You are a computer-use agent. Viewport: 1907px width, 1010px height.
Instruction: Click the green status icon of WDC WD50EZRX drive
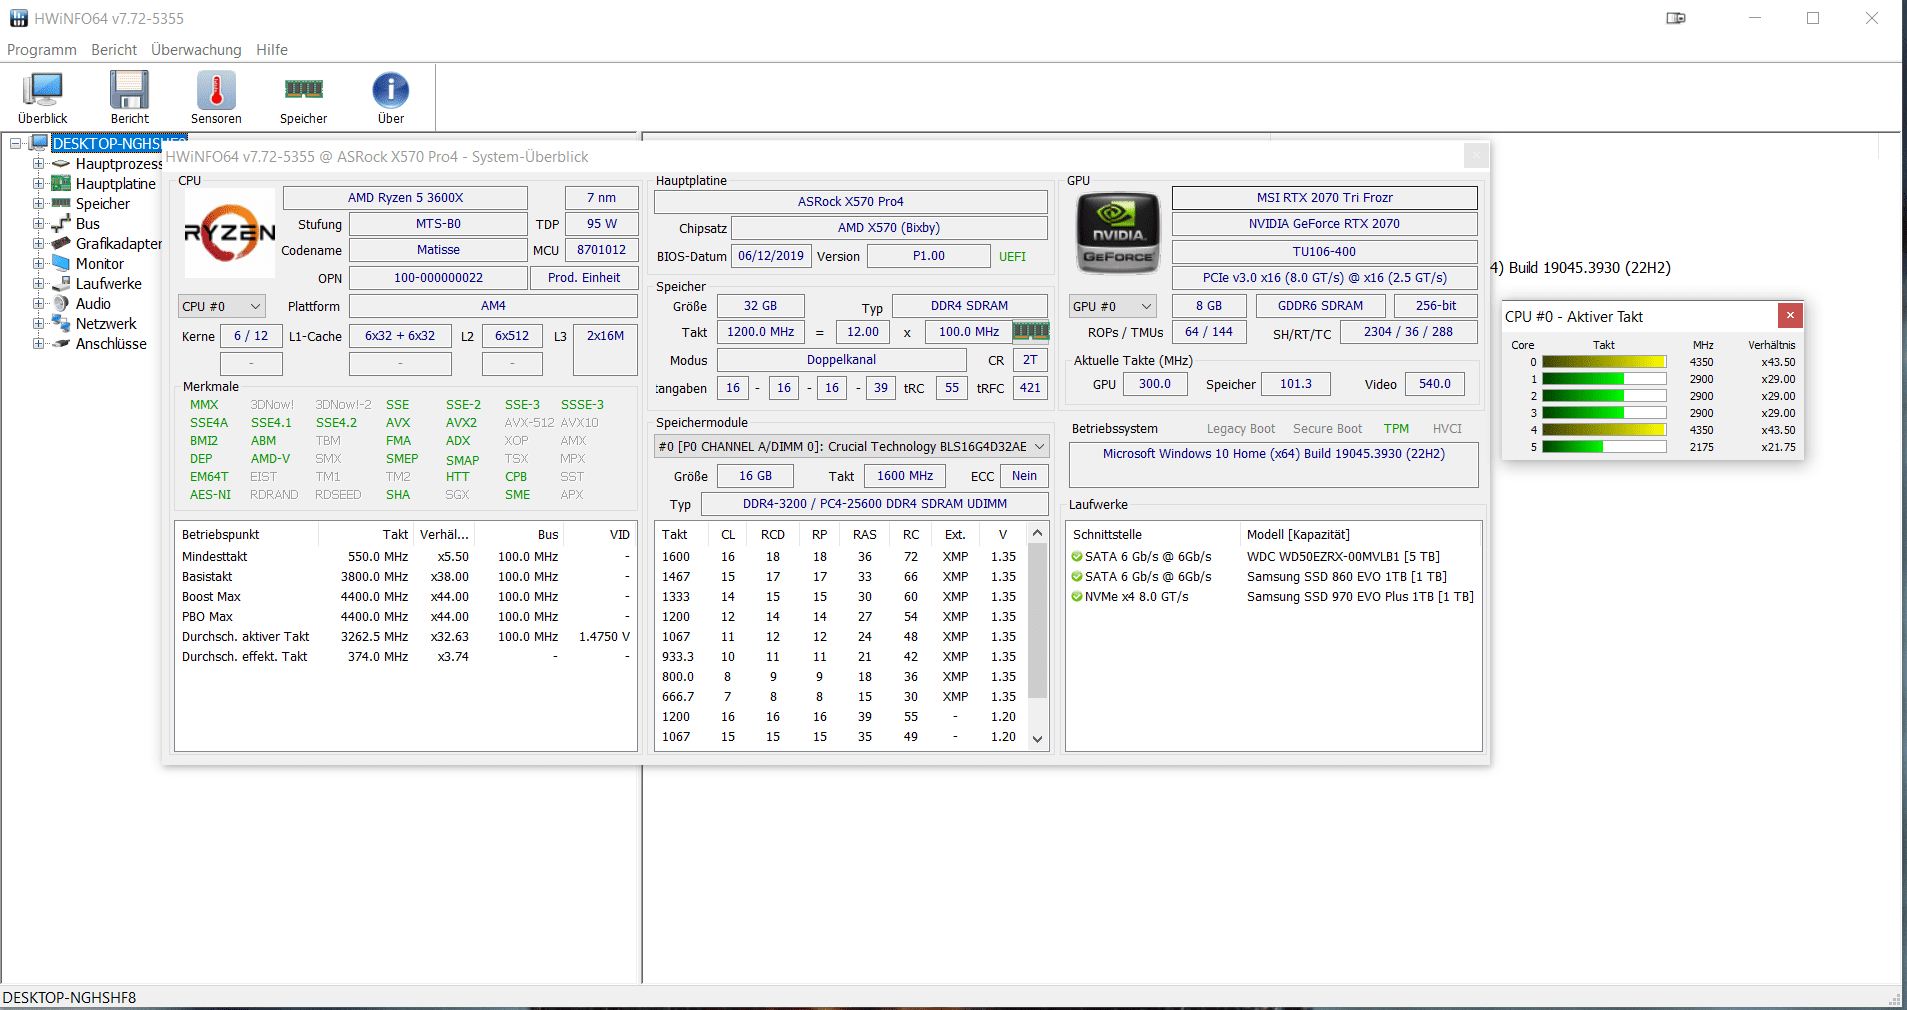click(1077, 557)
